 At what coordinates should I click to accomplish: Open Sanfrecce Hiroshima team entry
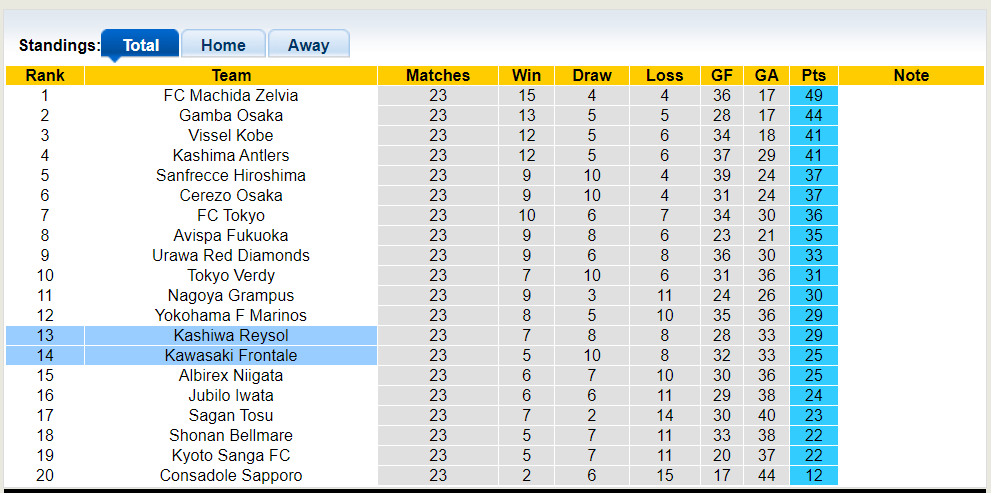(231, 176)
